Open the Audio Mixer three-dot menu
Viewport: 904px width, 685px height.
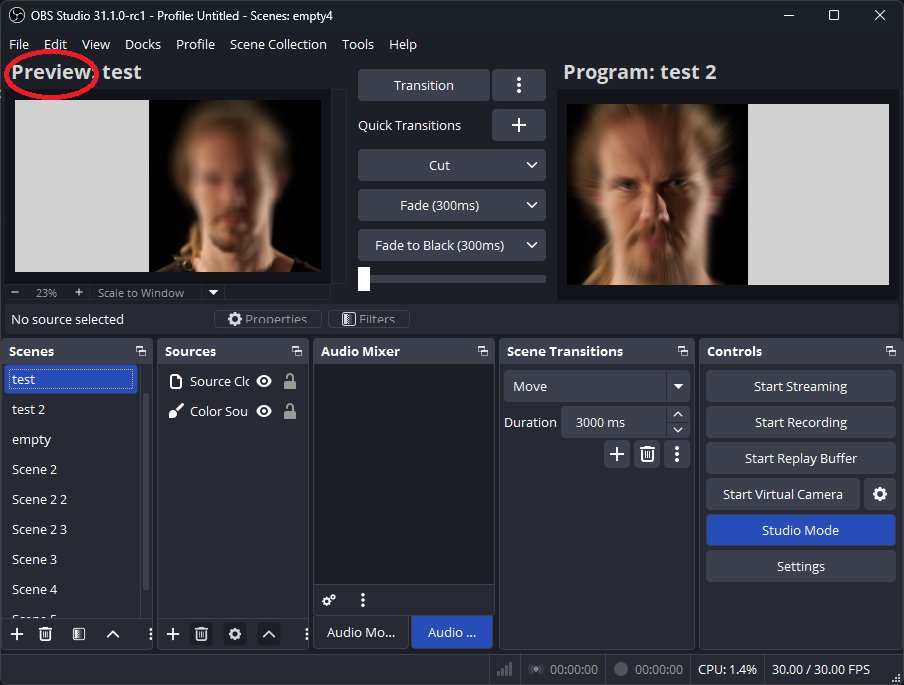(363, 600)
